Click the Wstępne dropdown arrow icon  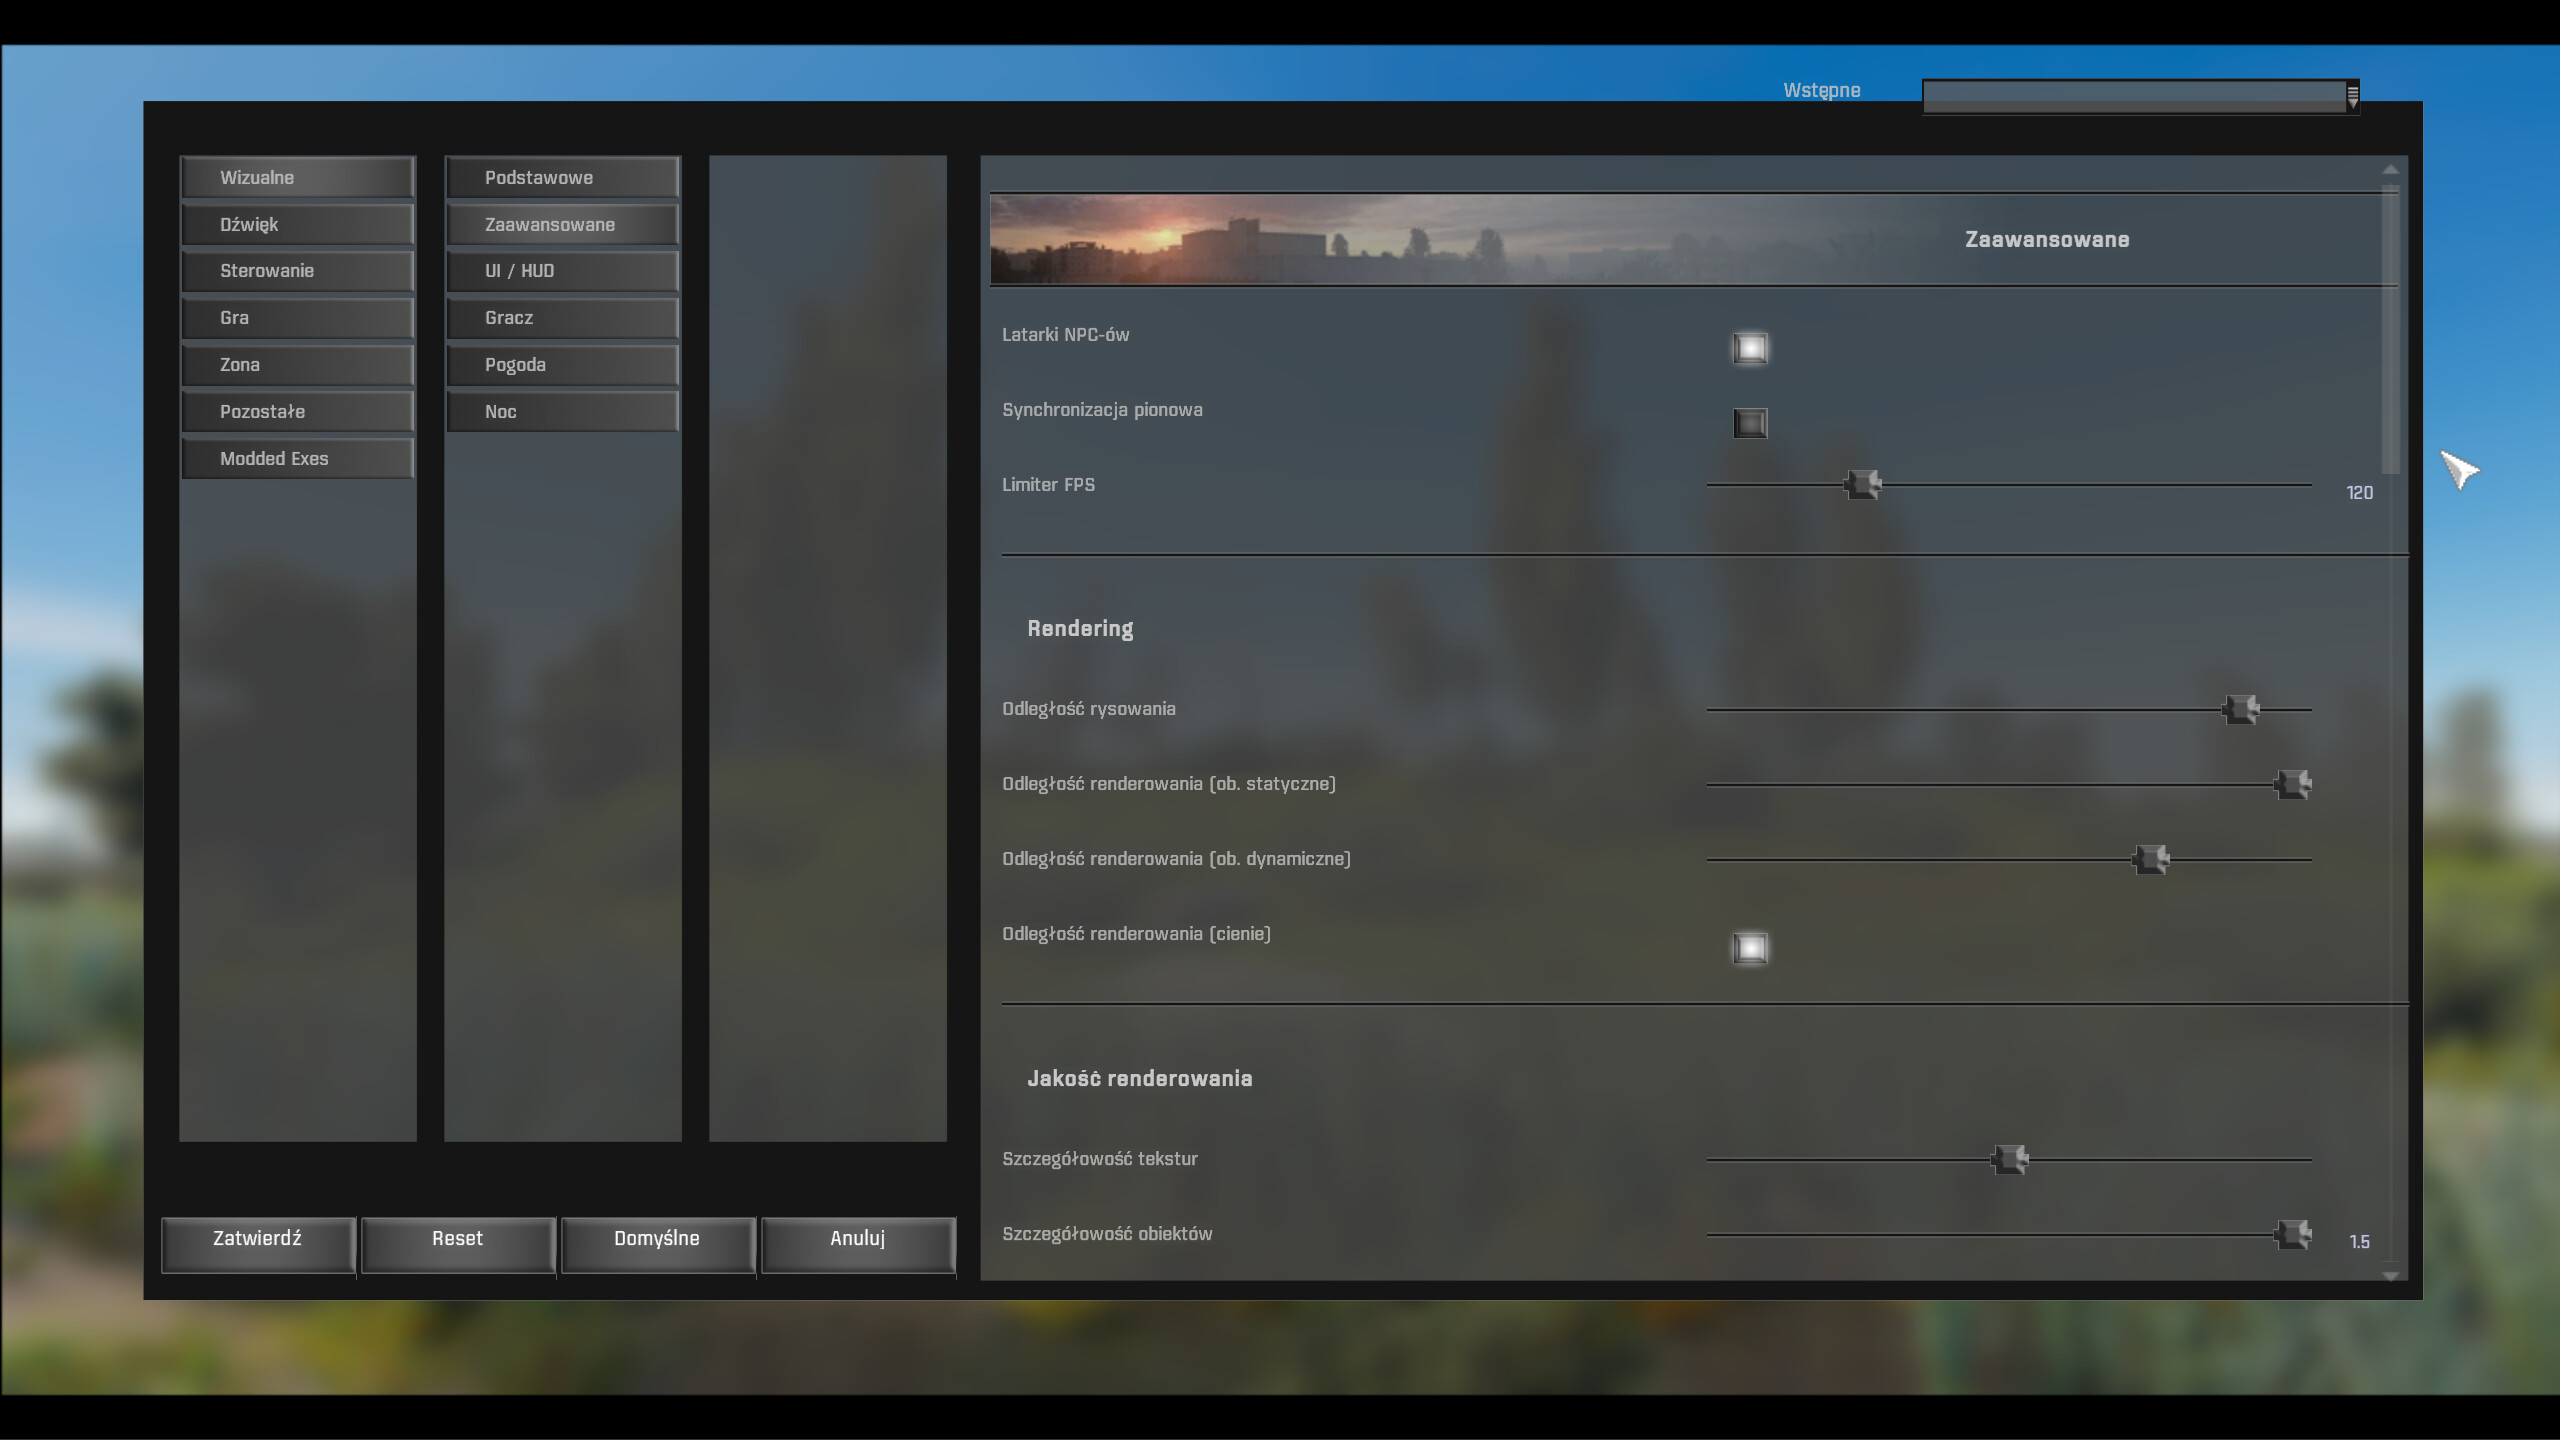click(2352, 96)
